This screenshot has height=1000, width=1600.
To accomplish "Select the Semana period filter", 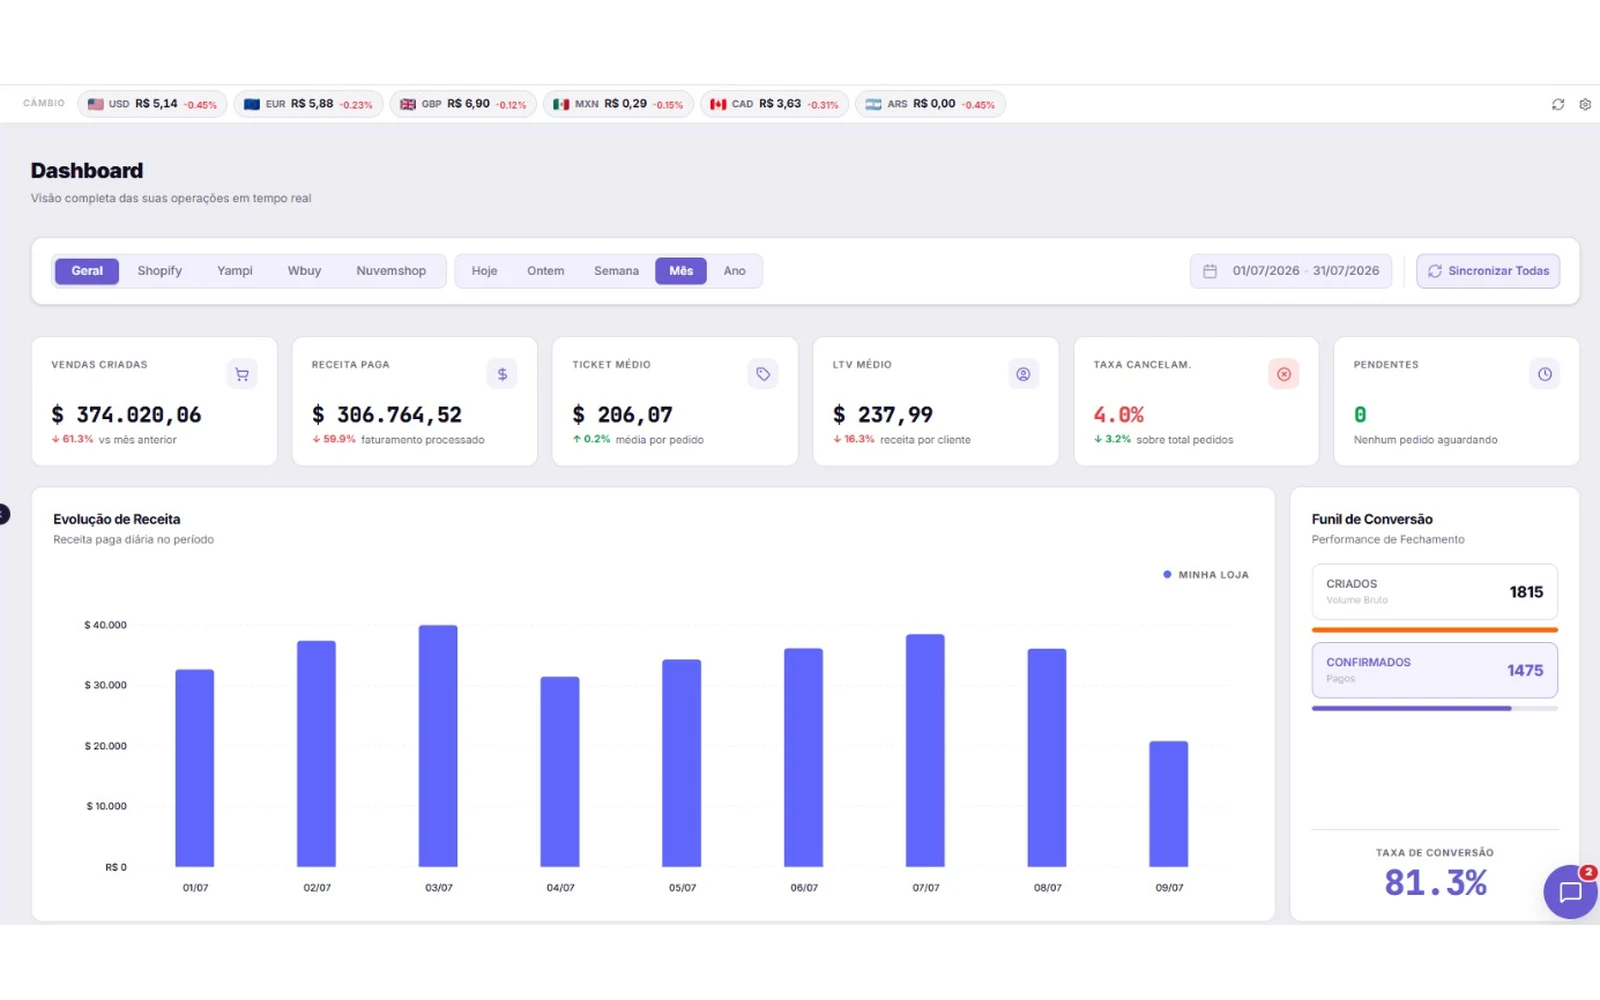I will (x=616, y=271).
